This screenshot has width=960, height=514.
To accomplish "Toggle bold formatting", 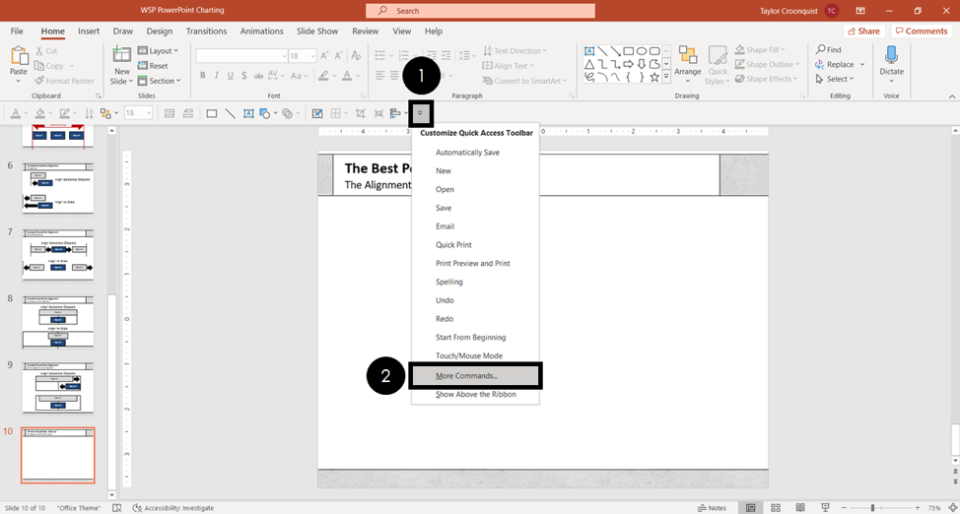I will (x=203, y=76).
